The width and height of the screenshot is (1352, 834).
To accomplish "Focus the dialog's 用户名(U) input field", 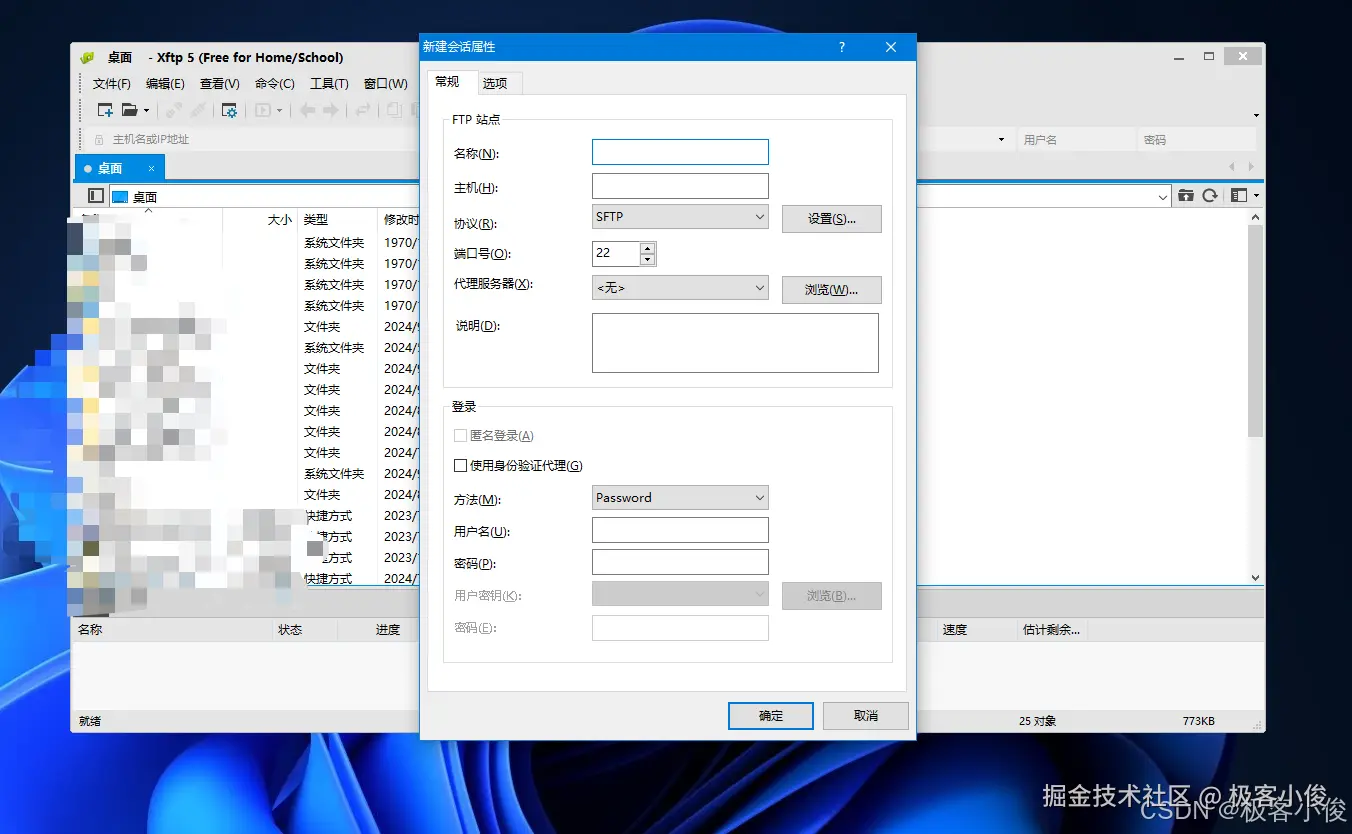I will click(680, 530).
